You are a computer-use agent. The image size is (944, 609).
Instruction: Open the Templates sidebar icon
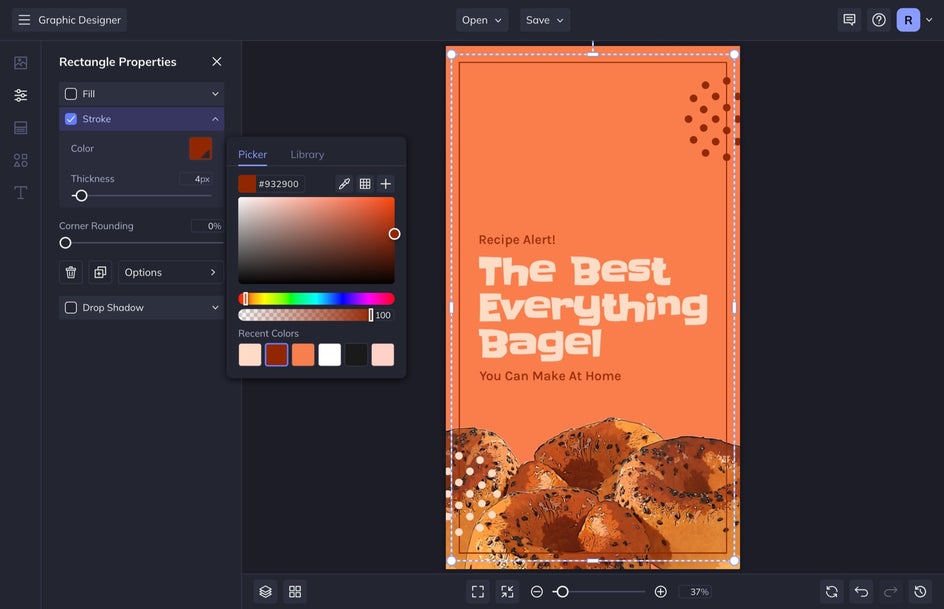(20, 128)
